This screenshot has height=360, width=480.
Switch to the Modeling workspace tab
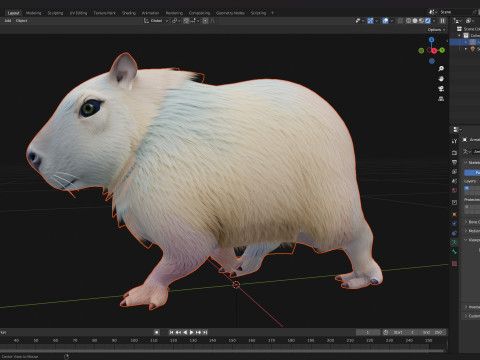click(x=33, y=13)
